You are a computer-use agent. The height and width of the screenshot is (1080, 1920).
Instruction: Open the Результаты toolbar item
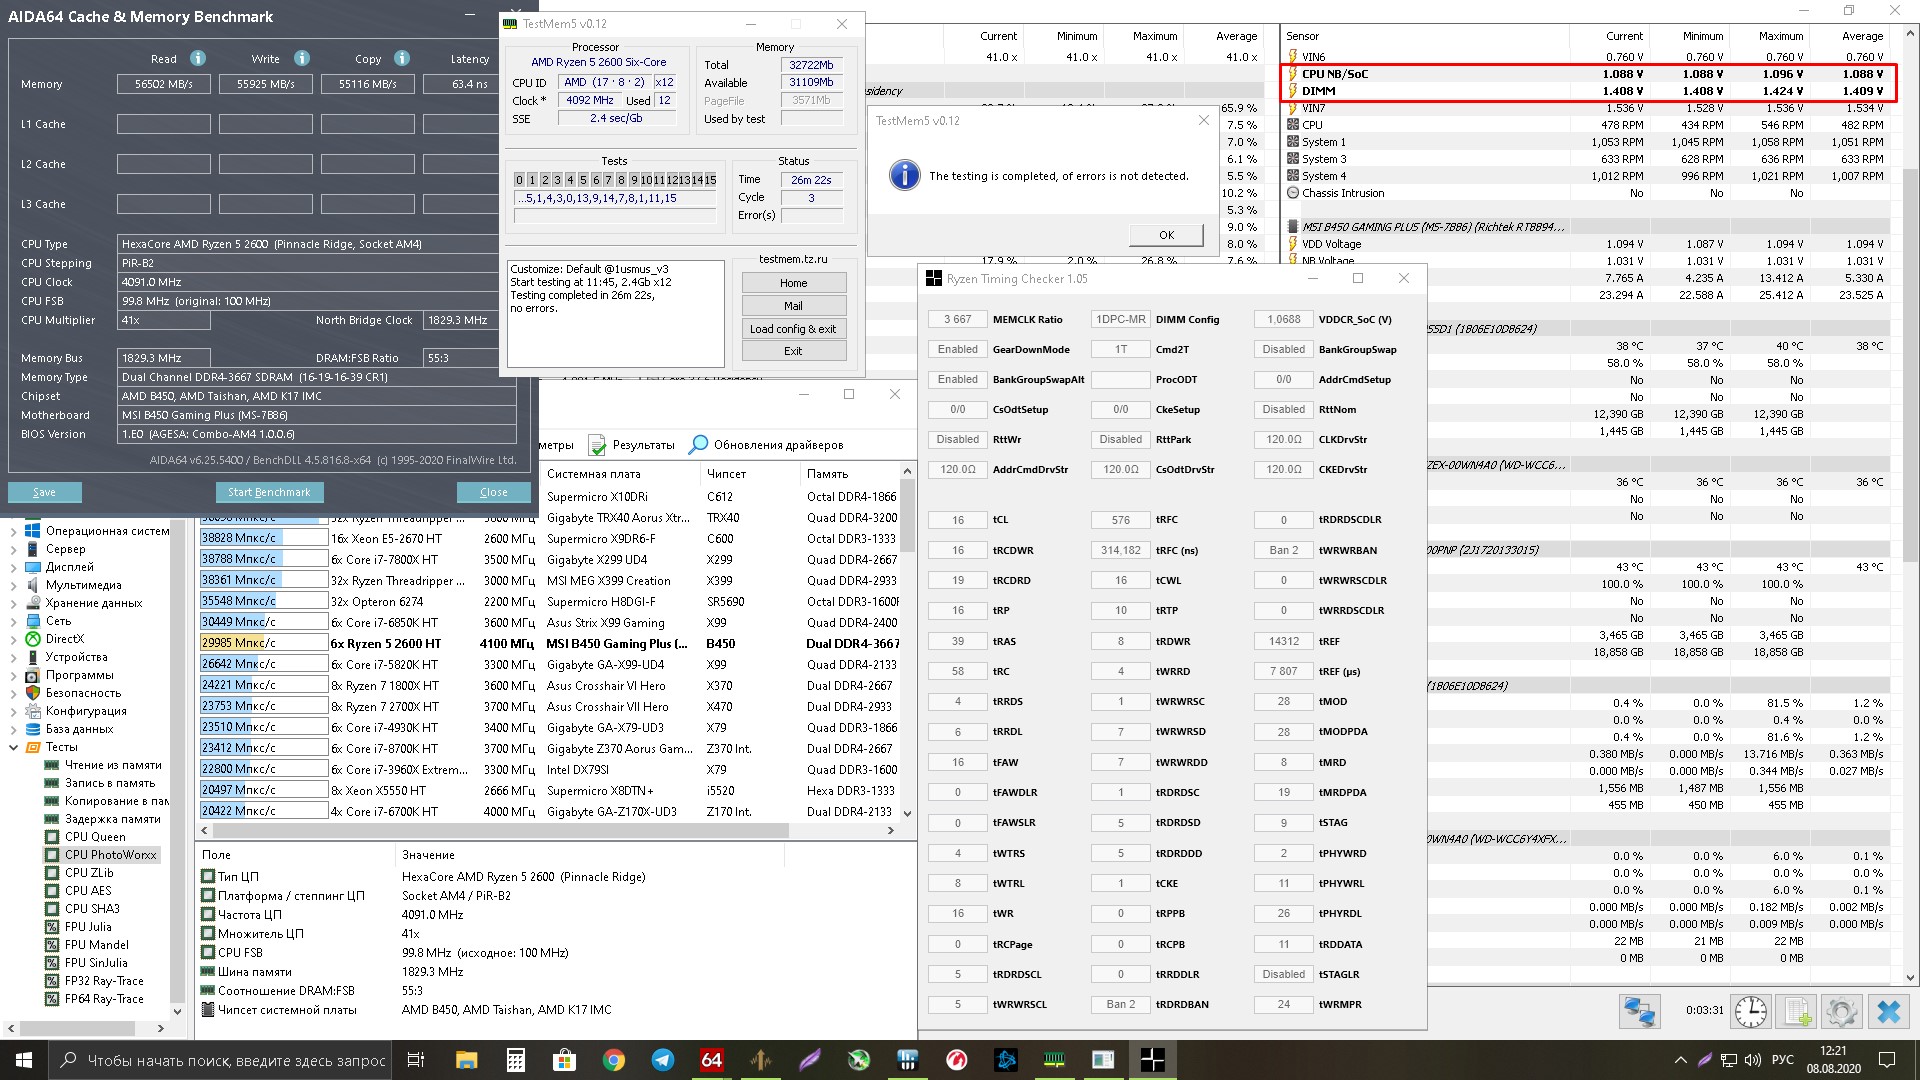pyautogui.click(x=632, y=445)
